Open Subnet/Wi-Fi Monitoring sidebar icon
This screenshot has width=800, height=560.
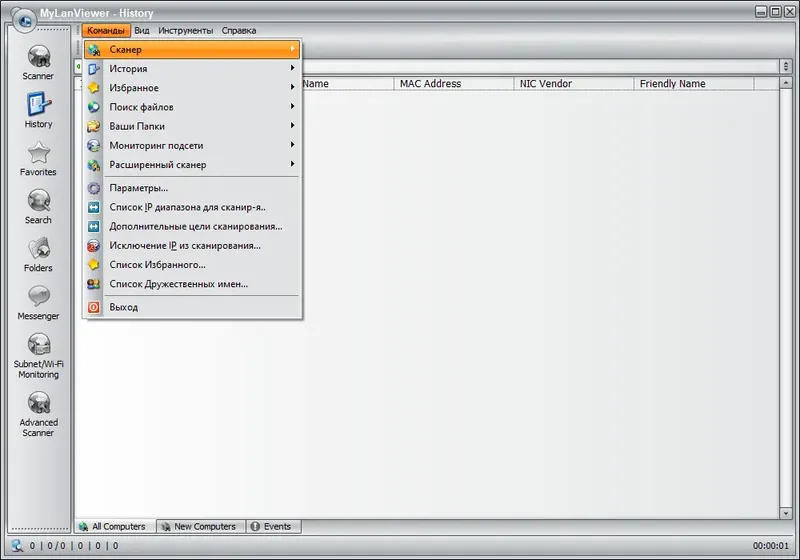click(39, 344)
